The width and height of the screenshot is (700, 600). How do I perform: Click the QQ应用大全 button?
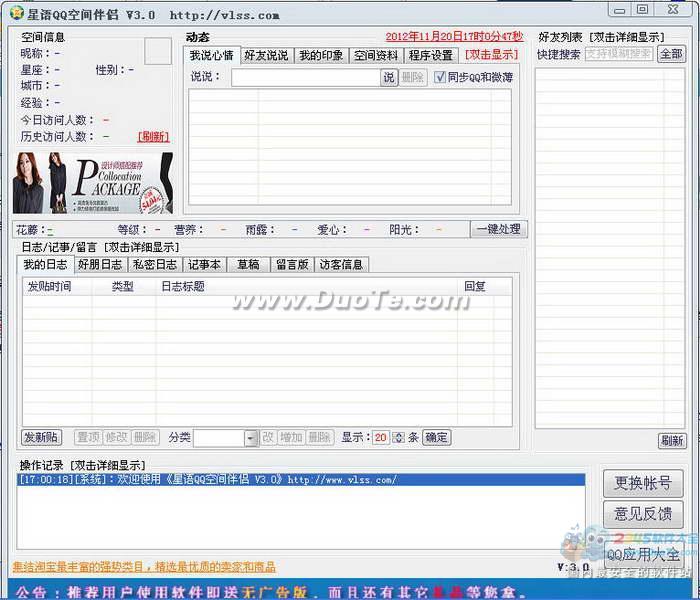click(x=643, y=555)
